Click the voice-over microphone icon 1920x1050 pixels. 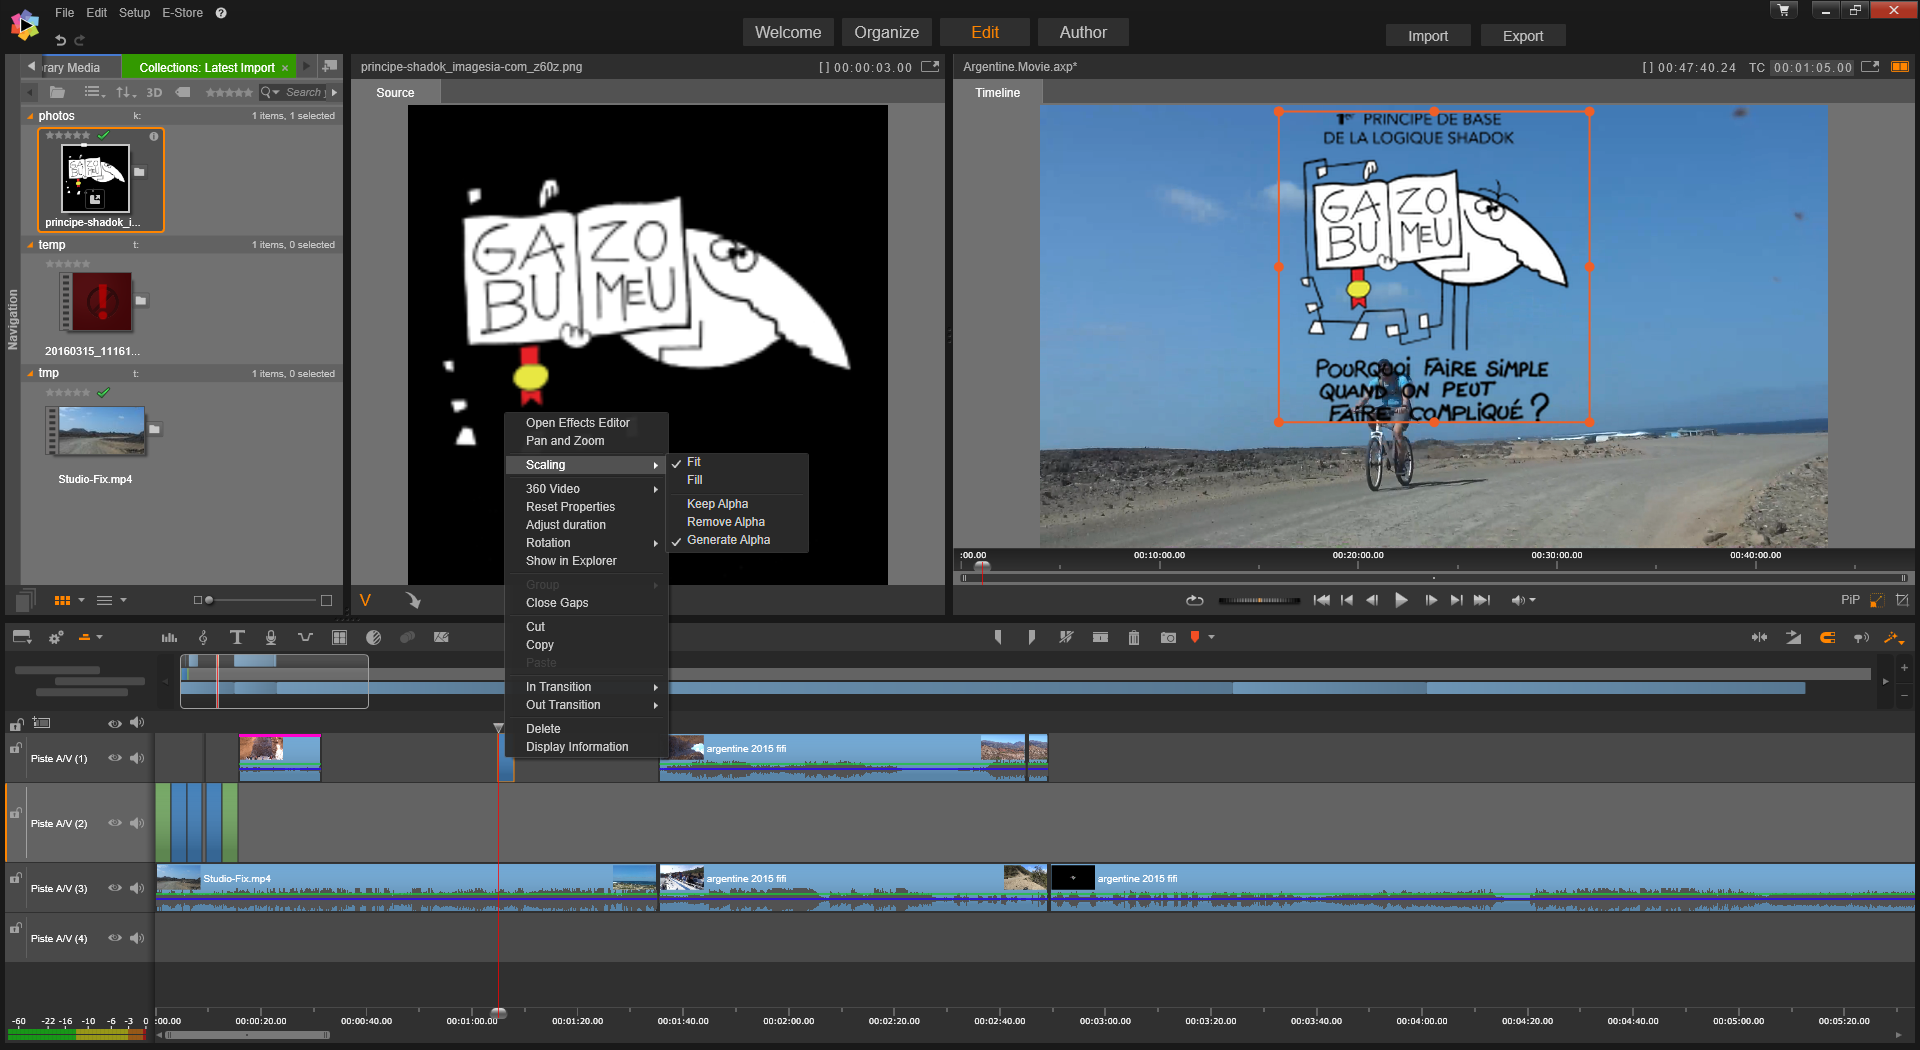pyautogui.click(x=271, y=637)
